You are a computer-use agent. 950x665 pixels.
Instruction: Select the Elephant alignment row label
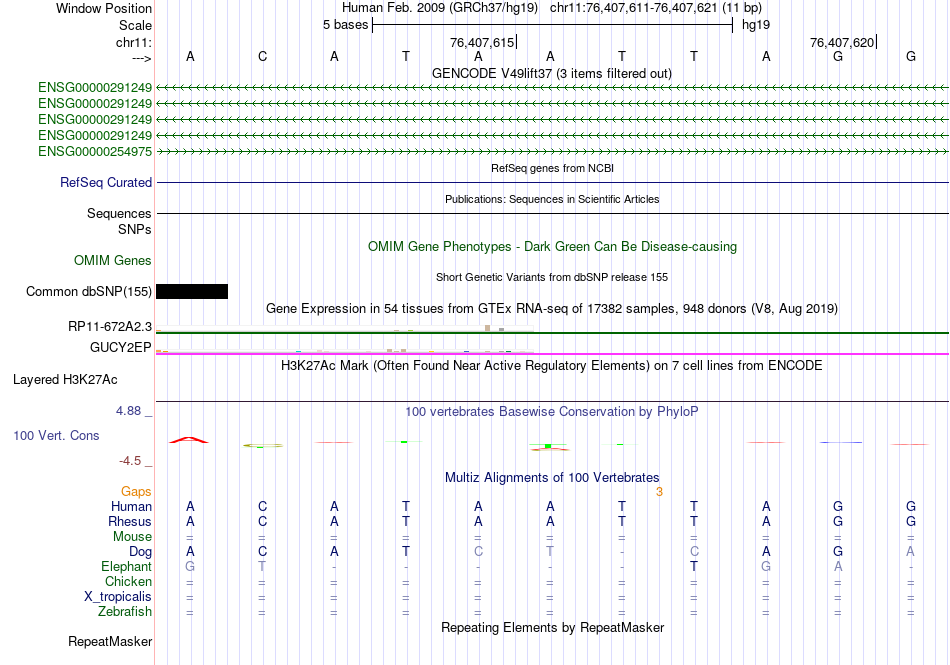(127, 566)
